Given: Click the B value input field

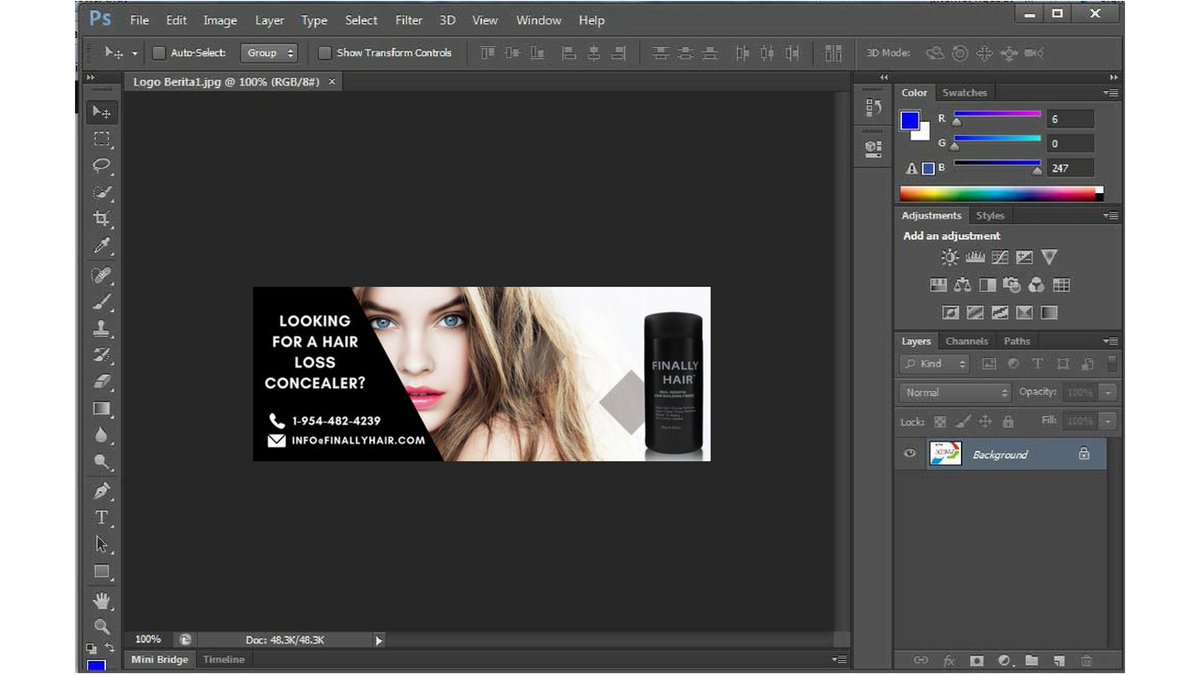Looking at the screenshot, I should pyautogui.click(x=1071, y=168).
